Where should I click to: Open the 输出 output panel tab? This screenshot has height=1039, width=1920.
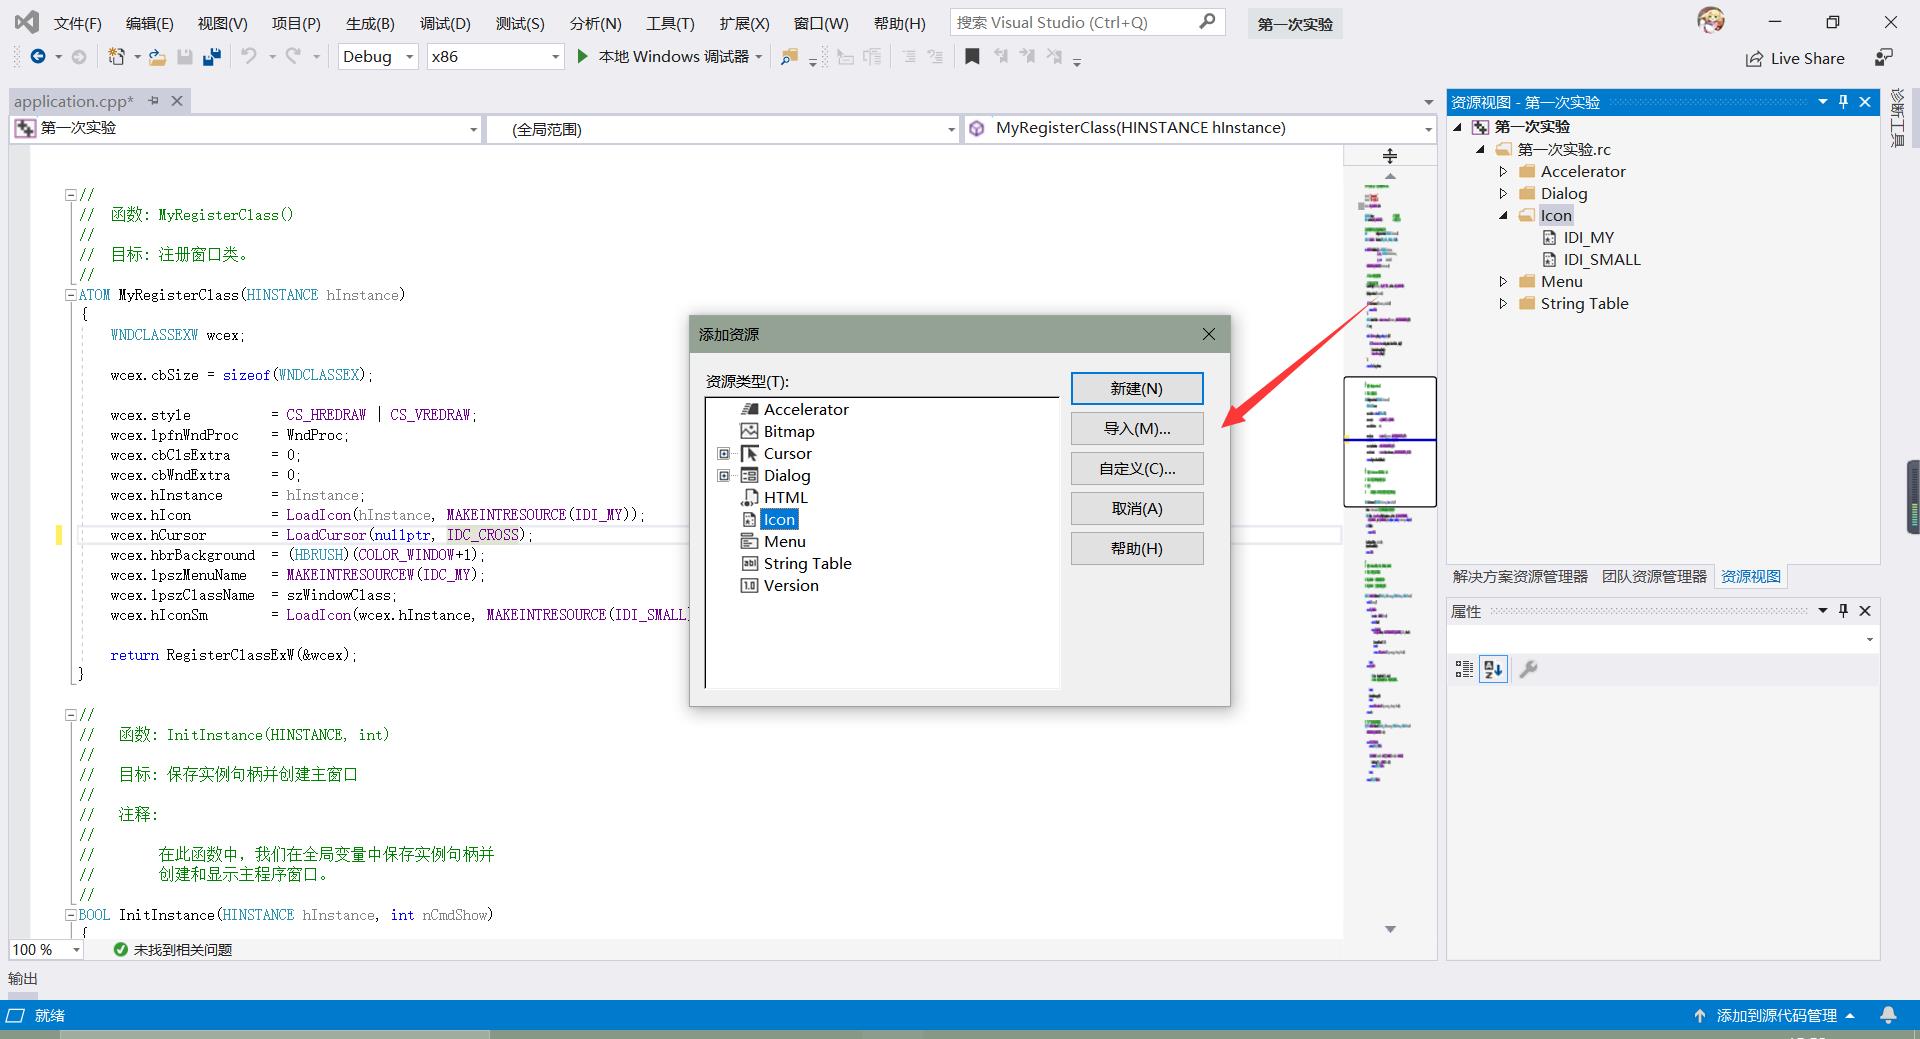click(23, 979)
